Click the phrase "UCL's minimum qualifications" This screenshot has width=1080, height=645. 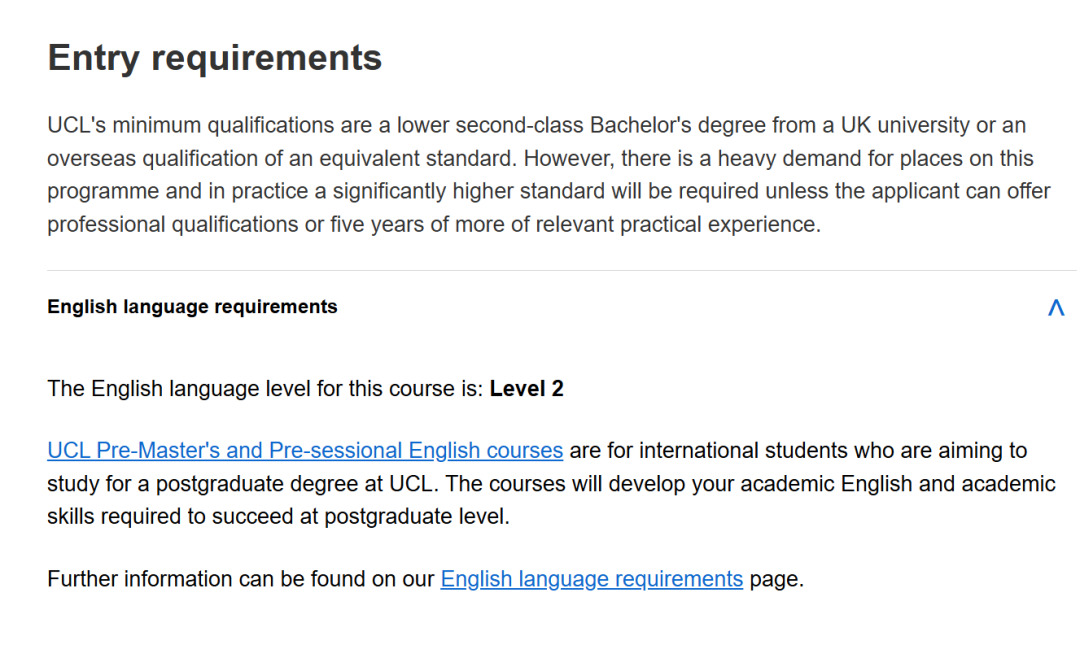178,126
